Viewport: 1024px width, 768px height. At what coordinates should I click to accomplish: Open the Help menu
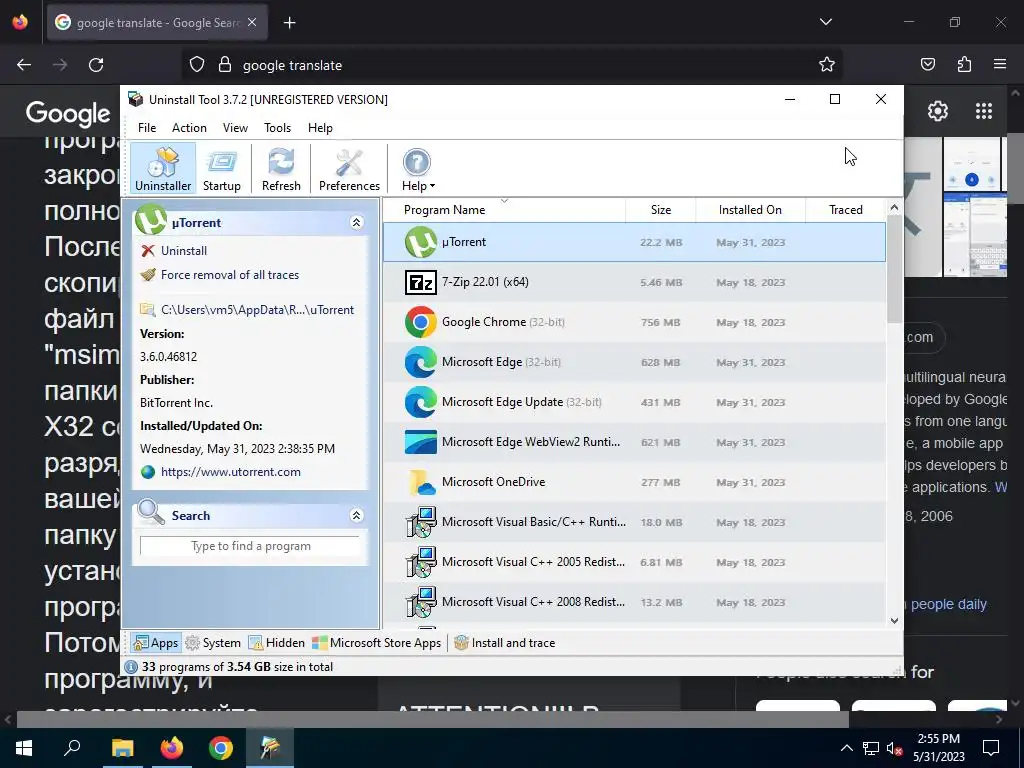click(320, 128)
